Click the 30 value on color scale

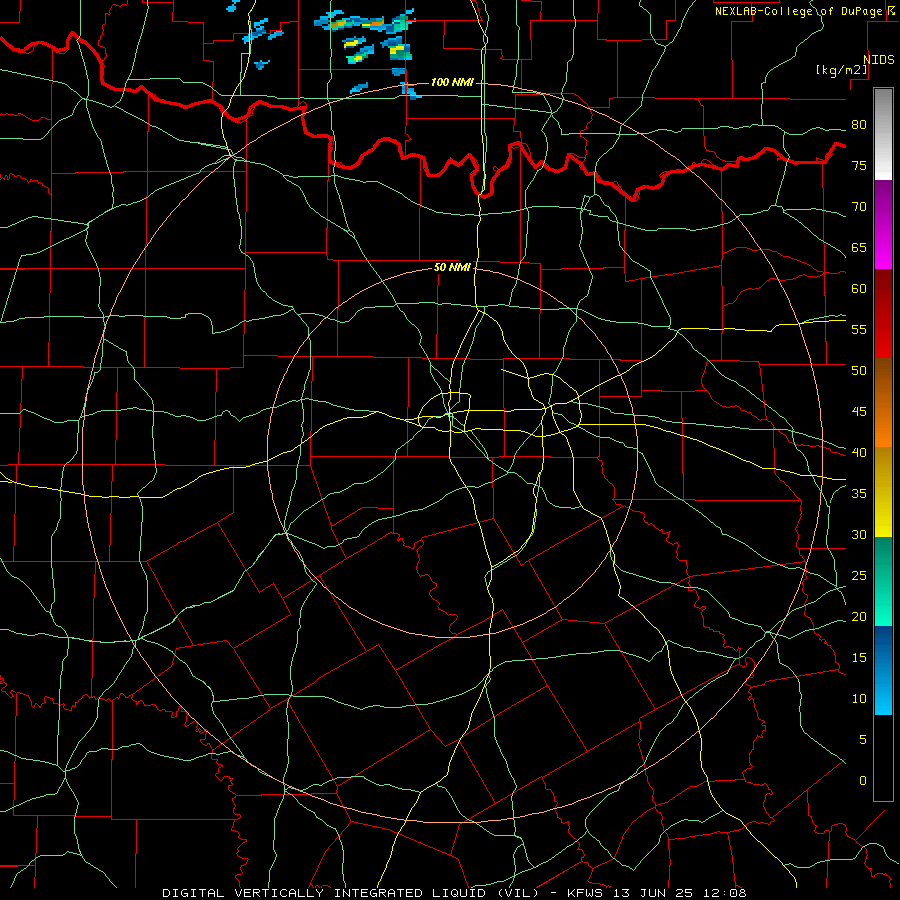pyautogui.click(x=859, y=534)
